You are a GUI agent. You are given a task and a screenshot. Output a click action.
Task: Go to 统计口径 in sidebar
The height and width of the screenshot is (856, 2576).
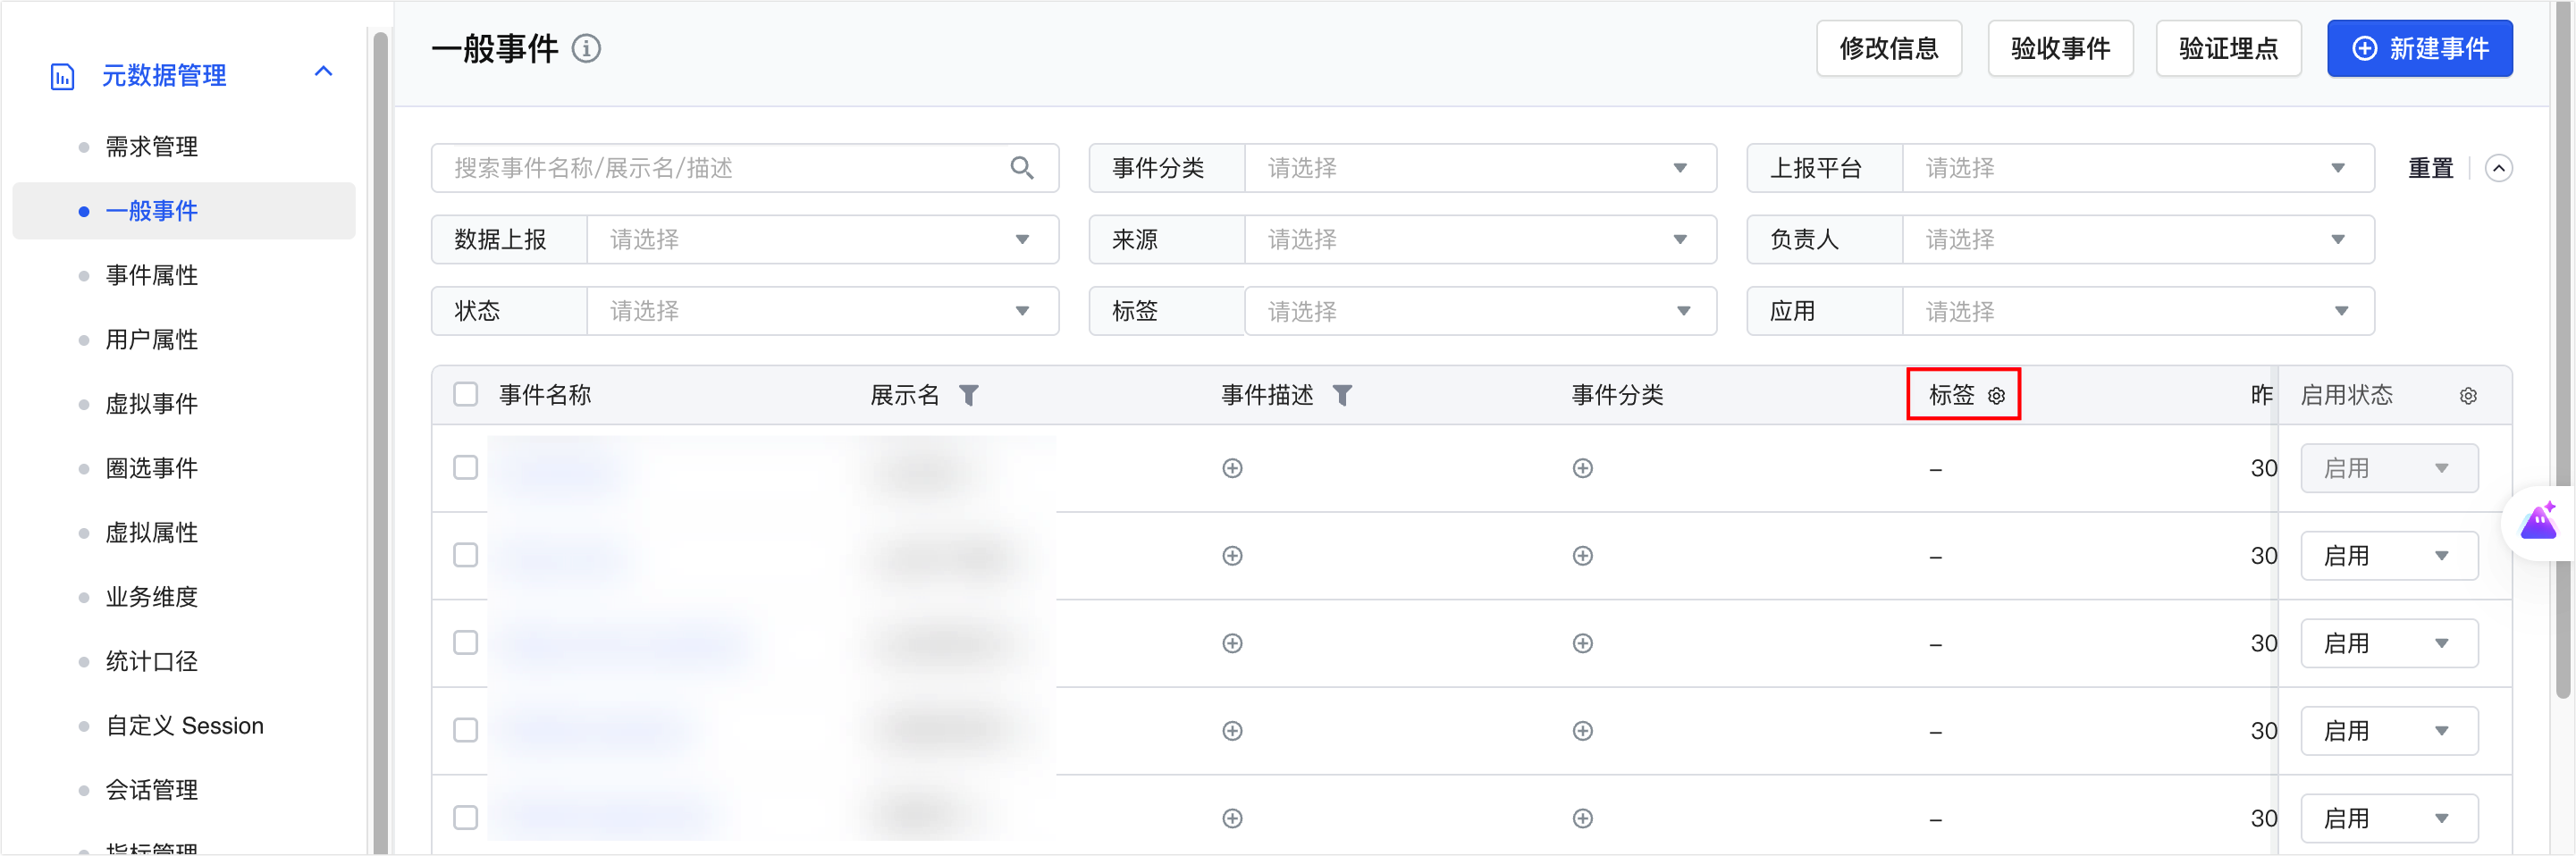point(152,661)
